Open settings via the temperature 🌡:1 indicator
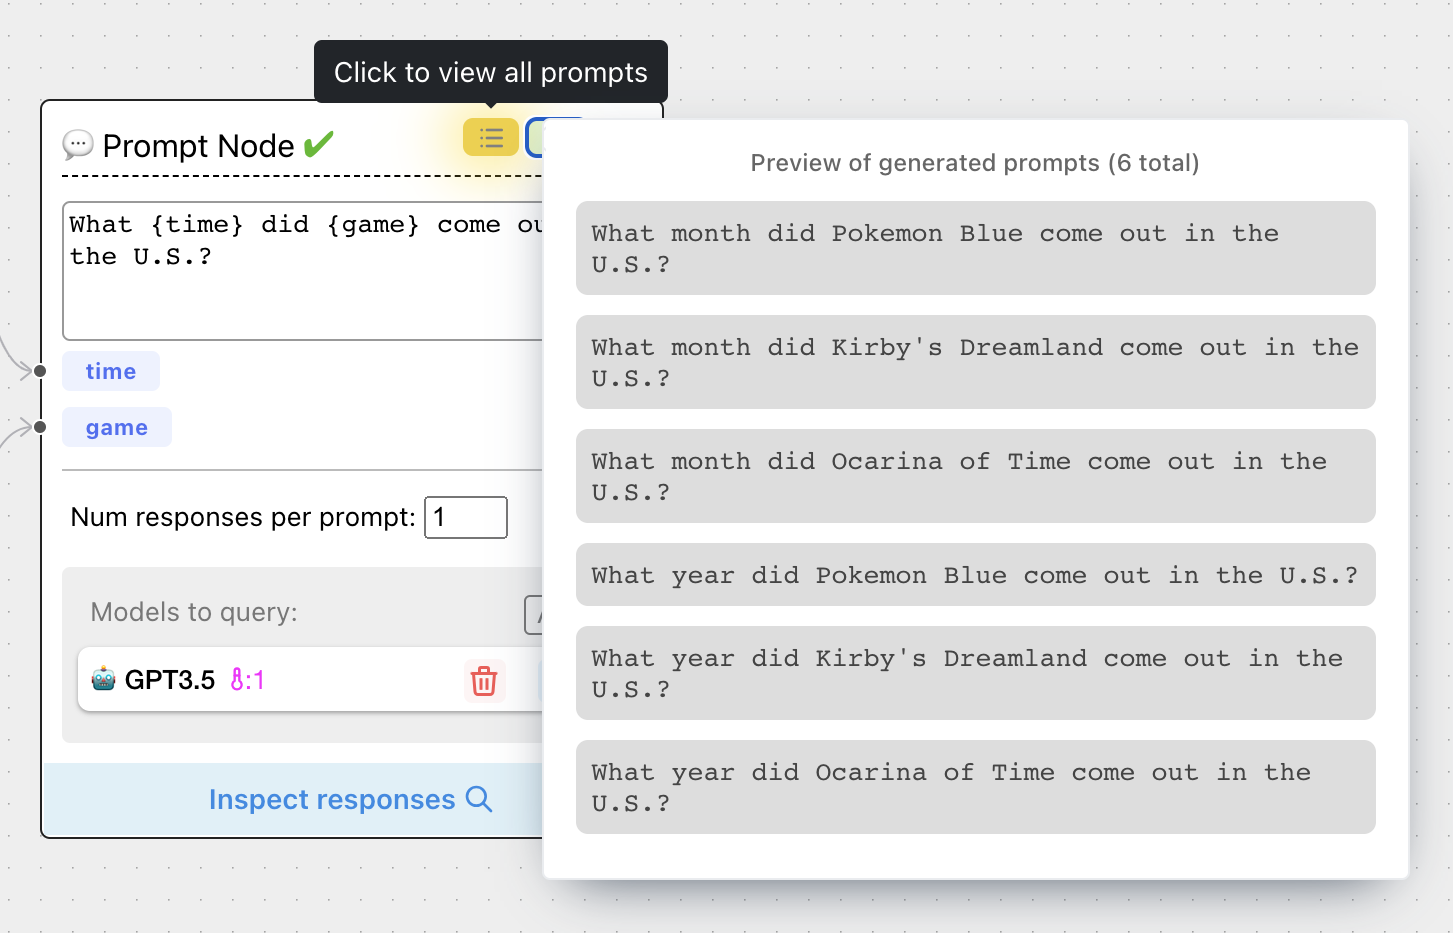1453x933 pixels. [246, 679]
